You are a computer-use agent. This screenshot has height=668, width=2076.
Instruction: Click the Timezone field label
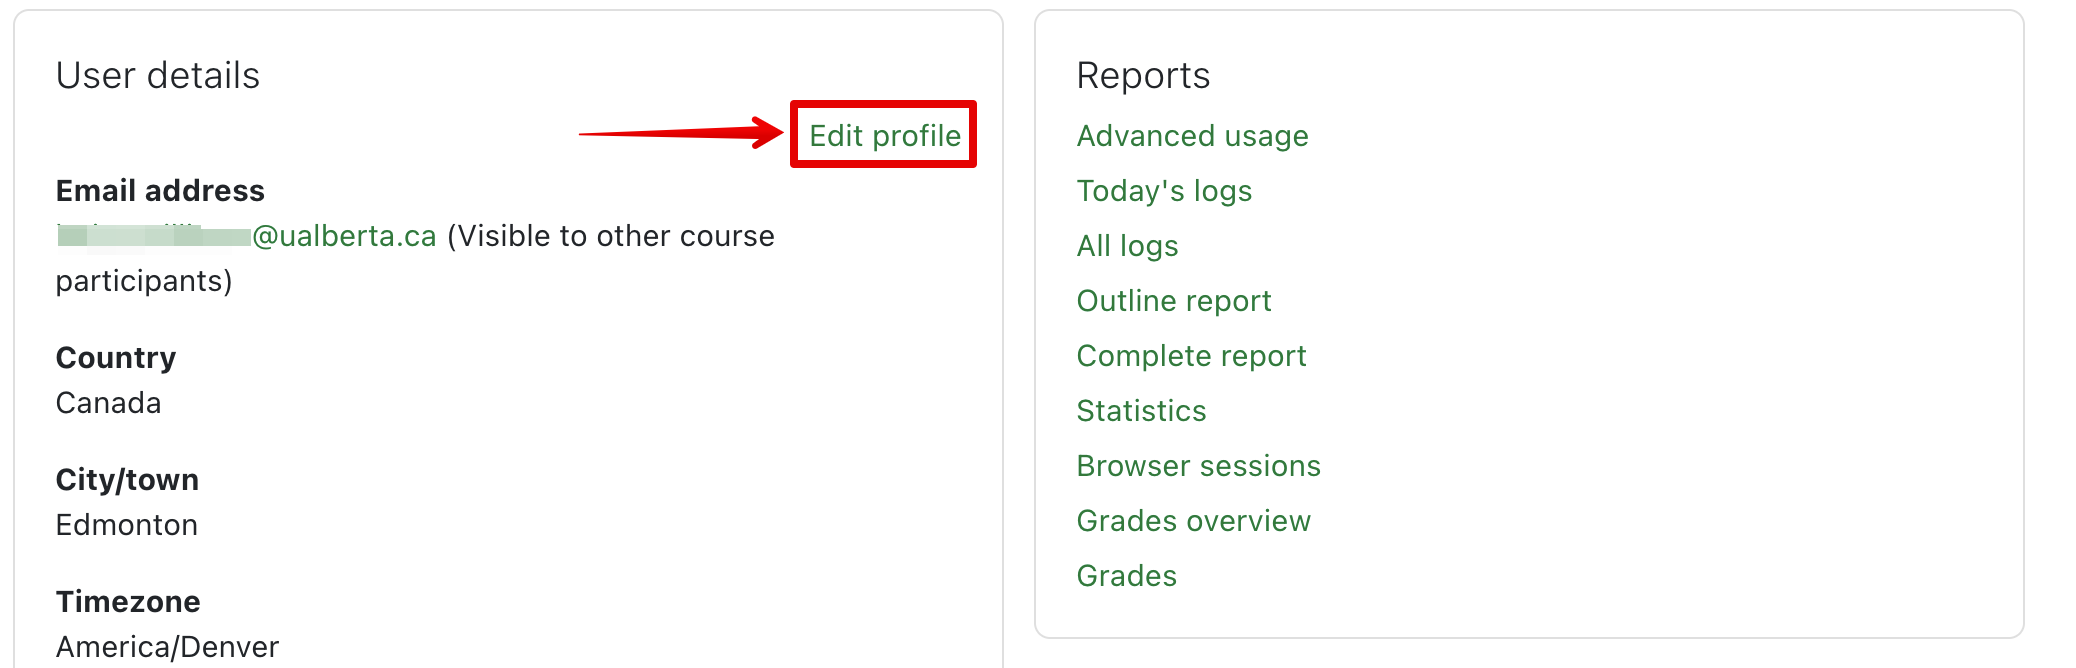coord(128,602)
